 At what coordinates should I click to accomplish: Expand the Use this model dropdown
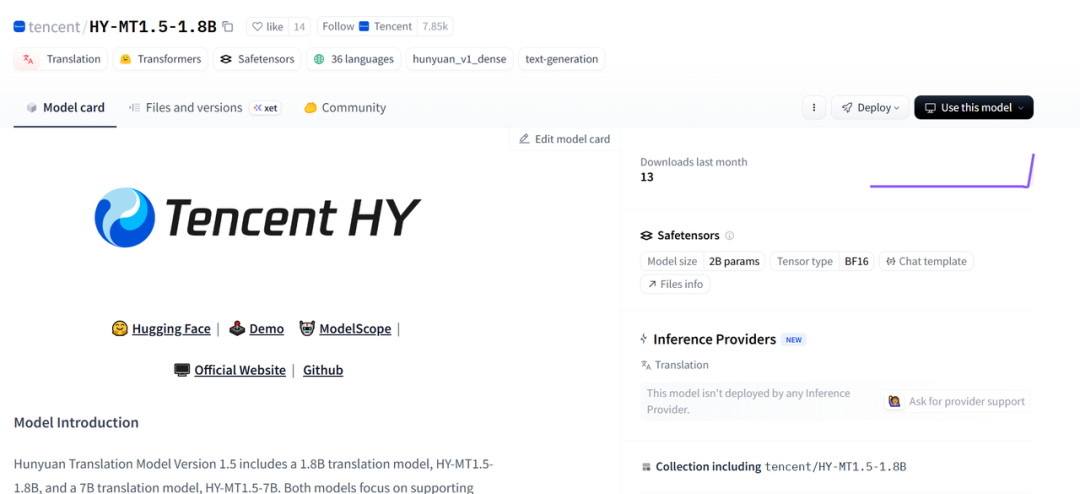(973, 107)
